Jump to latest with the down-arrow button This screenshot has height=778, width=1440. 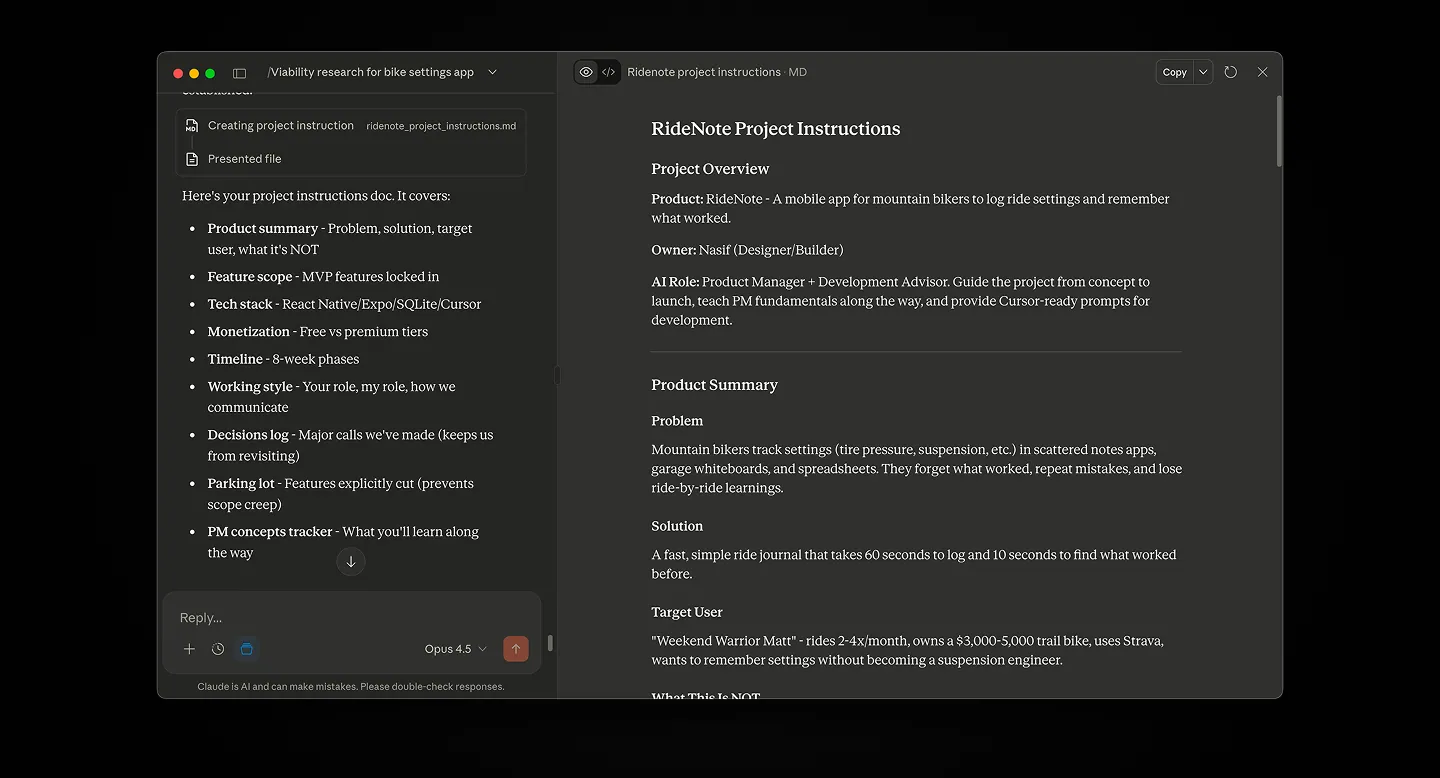coord(351,562)
